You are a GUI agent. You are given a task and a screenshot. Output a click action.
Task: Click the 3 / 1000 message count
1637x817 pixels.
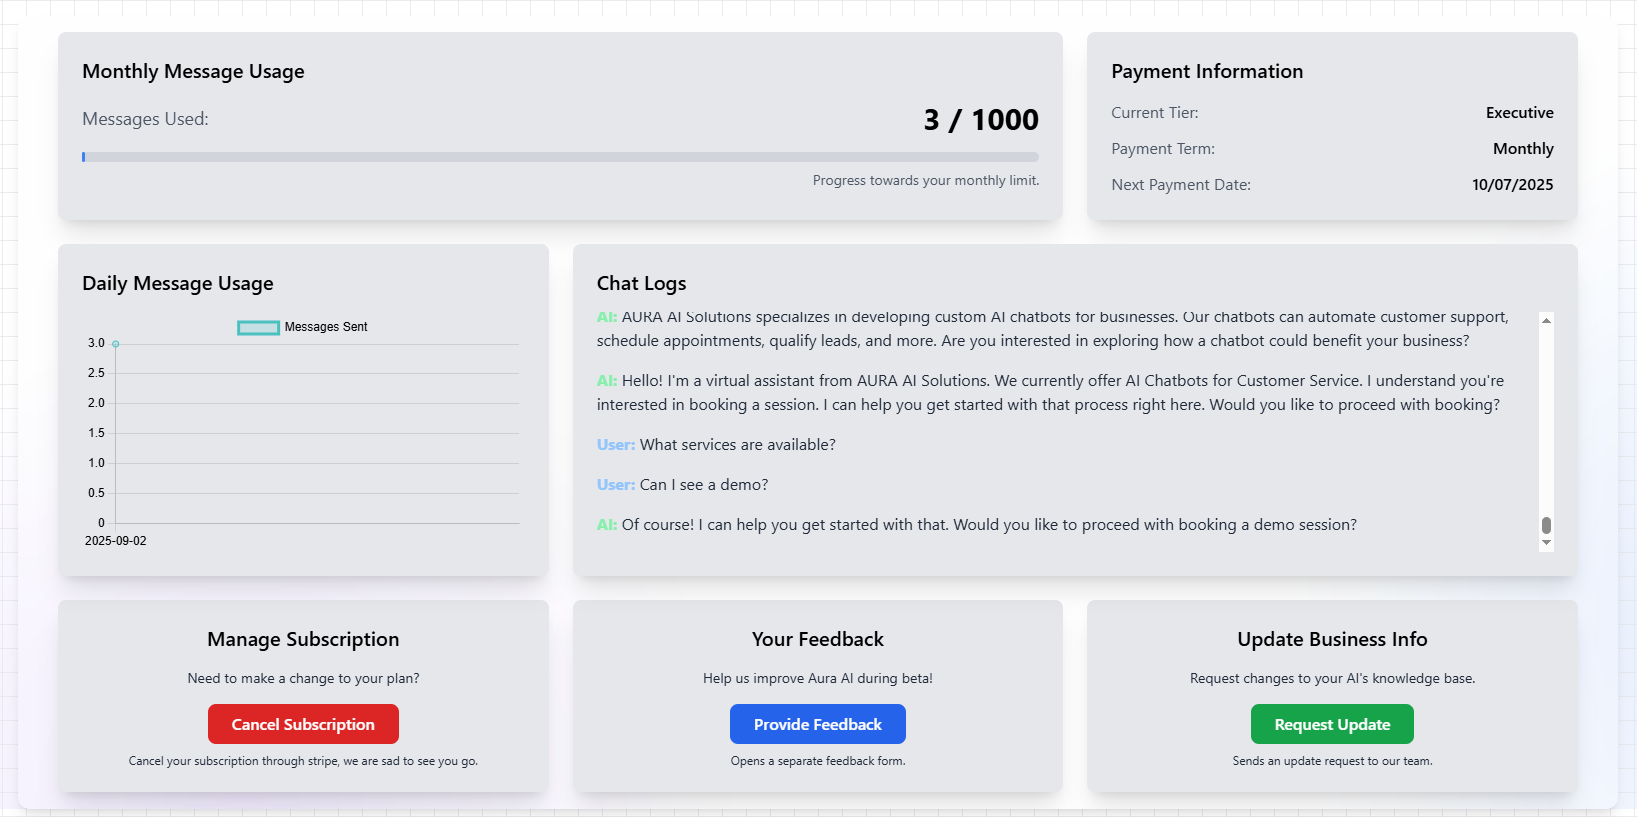pyautogui.click(x=980, y=120)
